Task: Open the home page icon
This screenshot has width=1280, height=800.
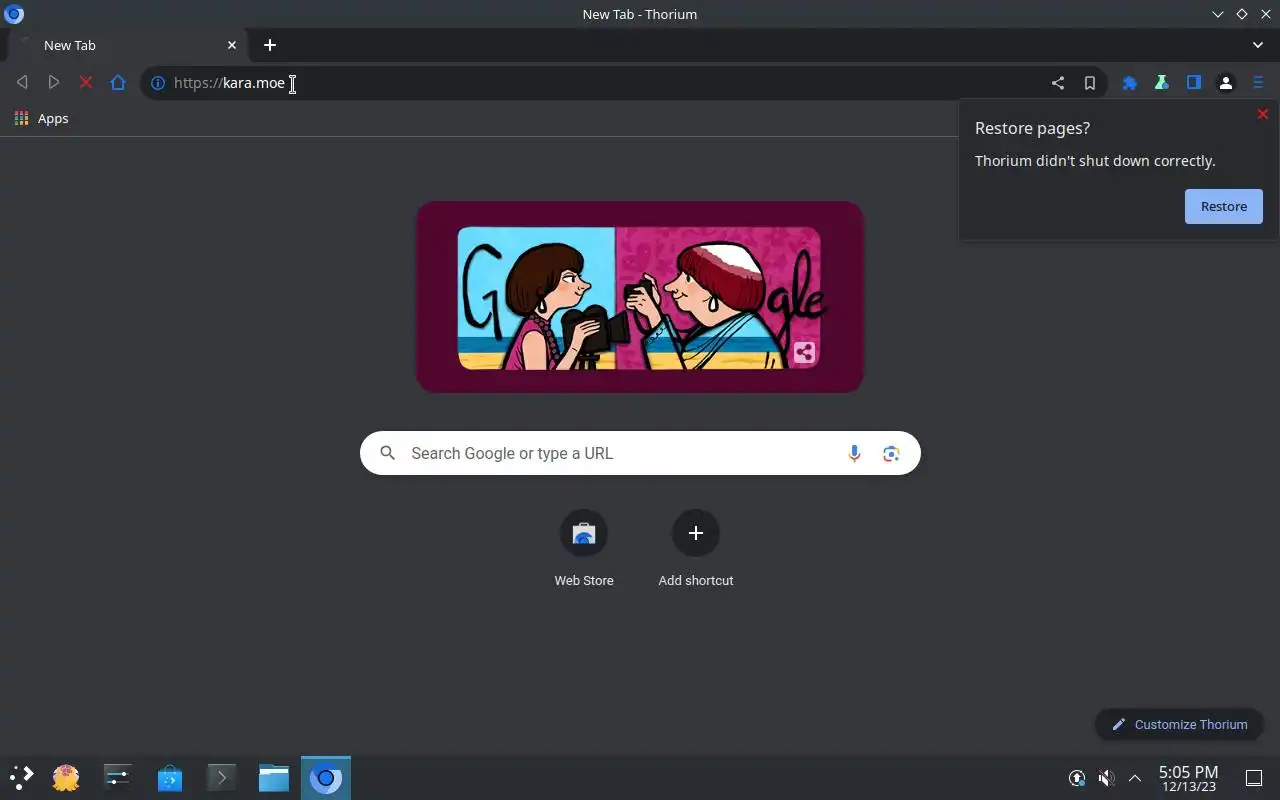Action: pos(118,83)
